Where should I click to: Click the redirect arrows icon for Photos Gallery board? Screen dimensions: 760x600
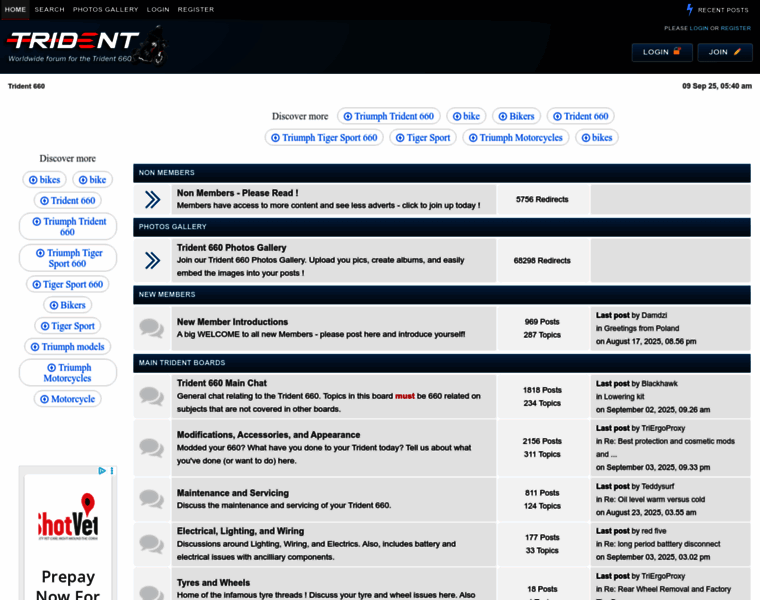coord(153,260)
